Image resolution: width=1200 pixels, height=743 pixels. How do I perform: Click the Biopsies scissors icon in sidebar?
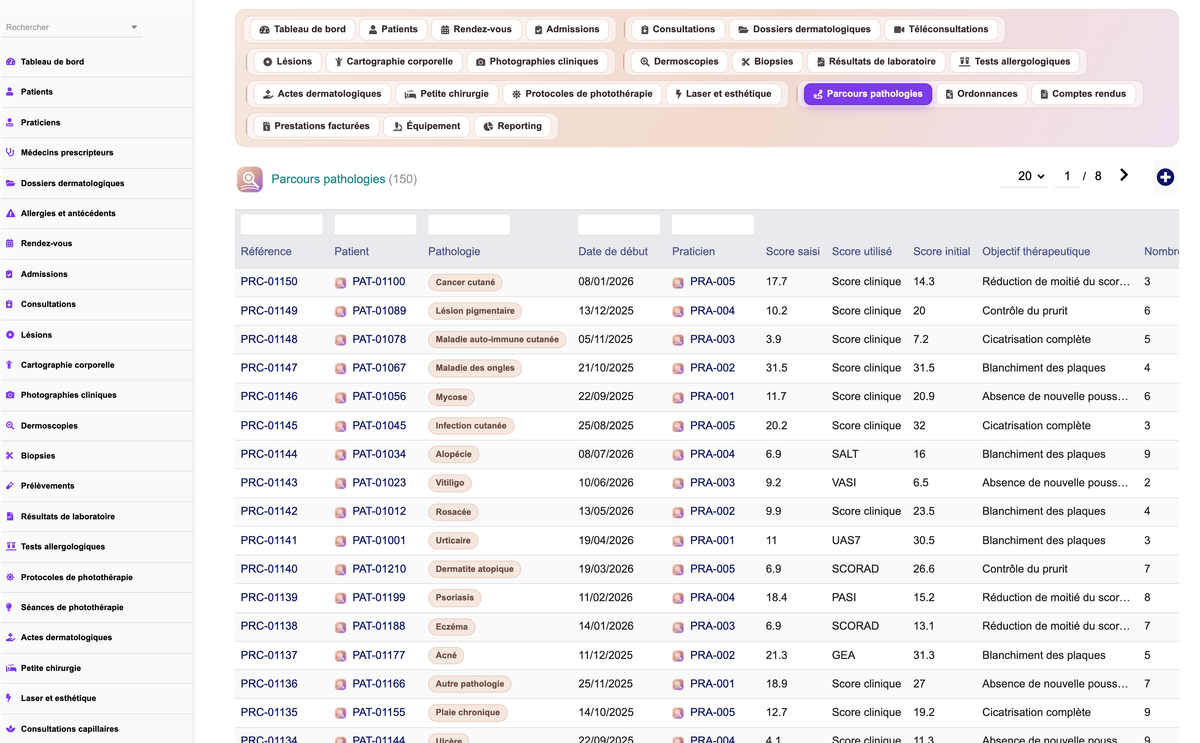11,456
